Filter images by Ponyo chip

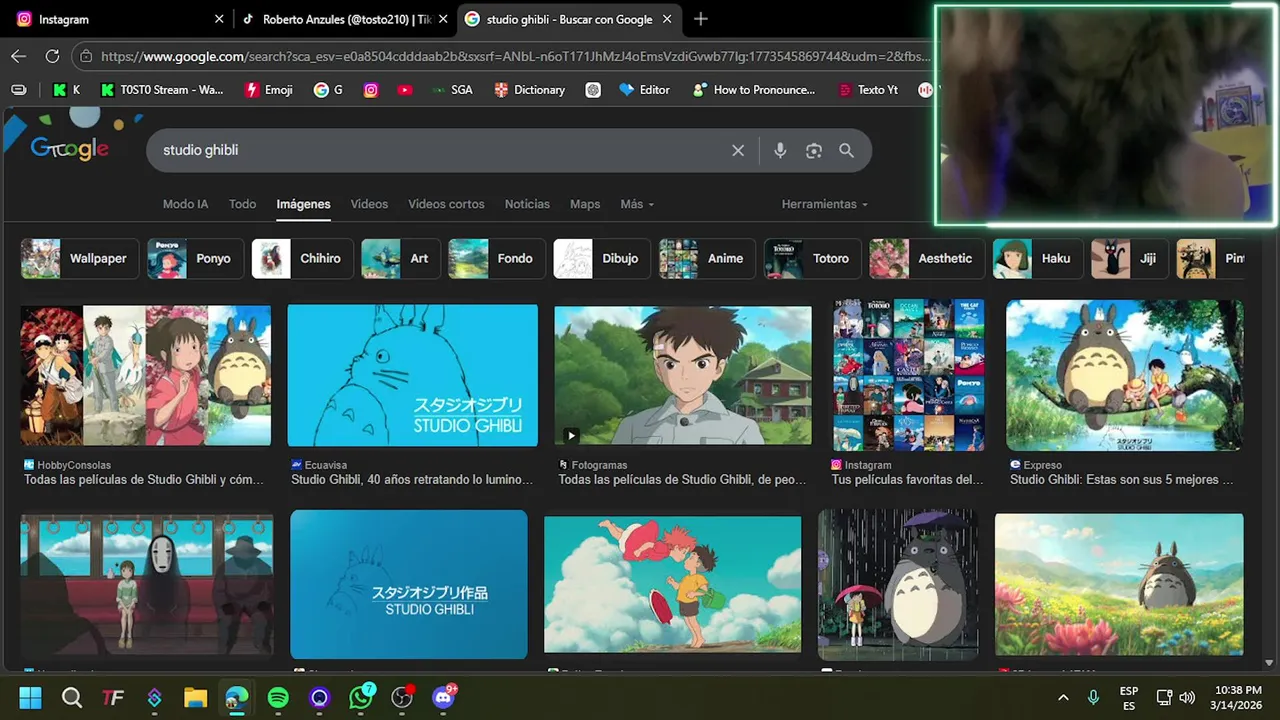click(x=194, y=258)
